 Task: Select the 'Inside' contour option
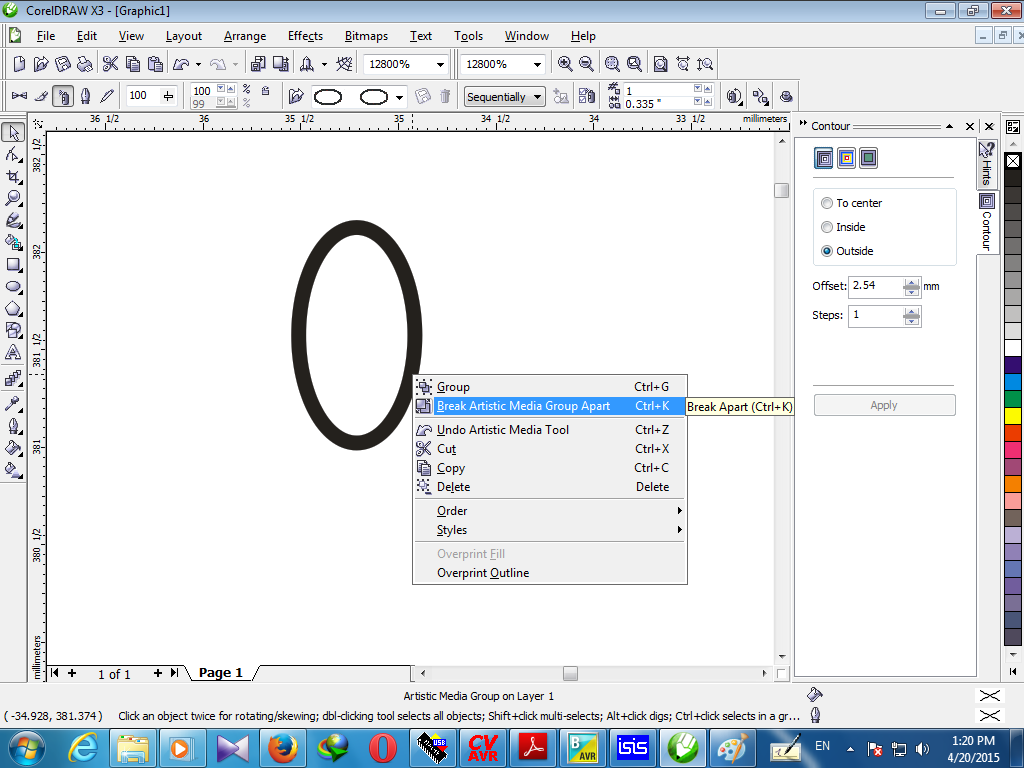tap(827, 227)
